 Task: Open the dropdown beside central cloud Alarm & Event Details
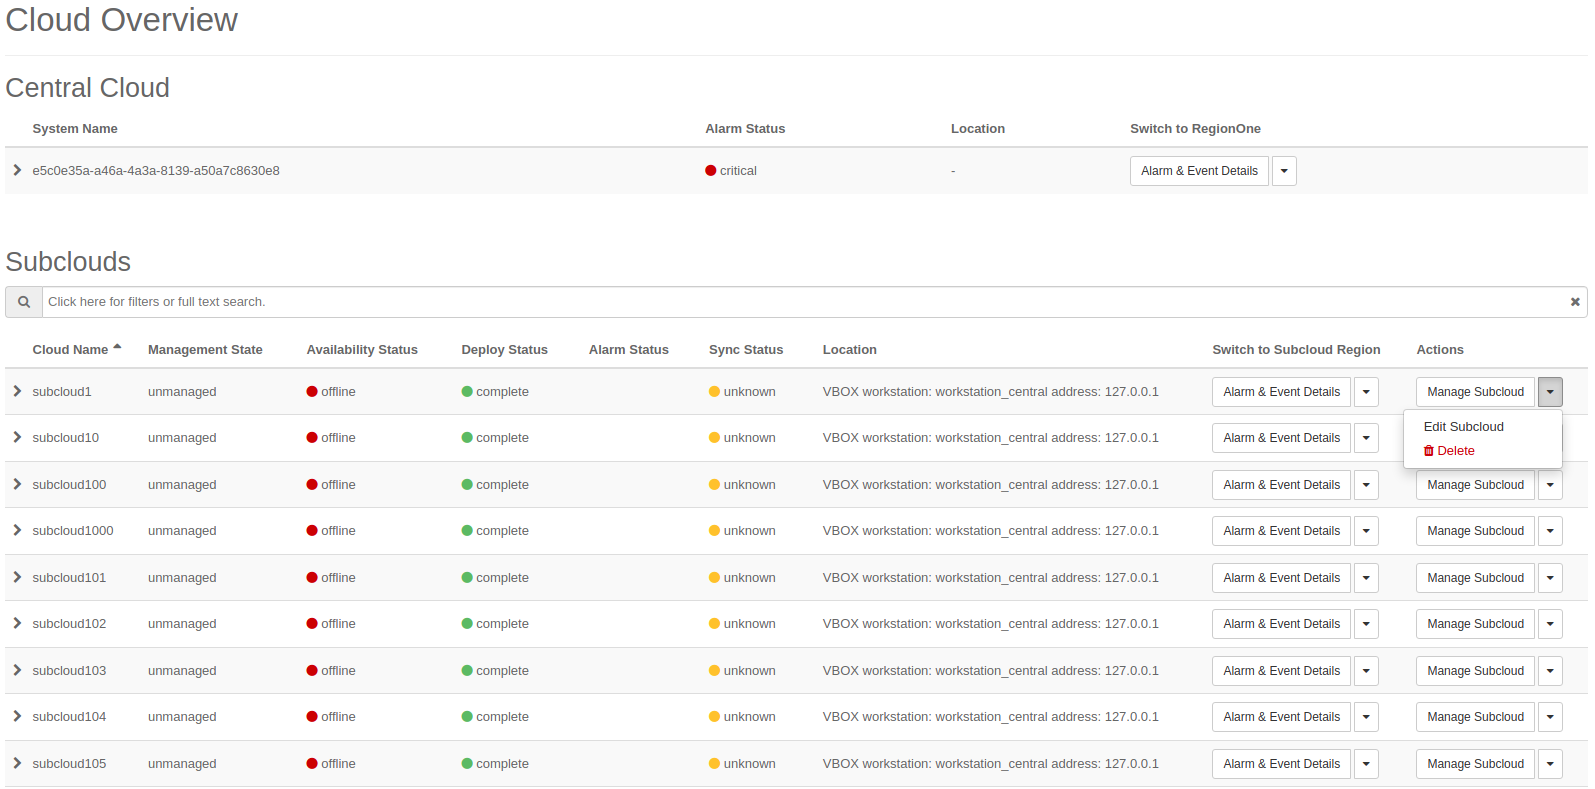point(1284,171)
